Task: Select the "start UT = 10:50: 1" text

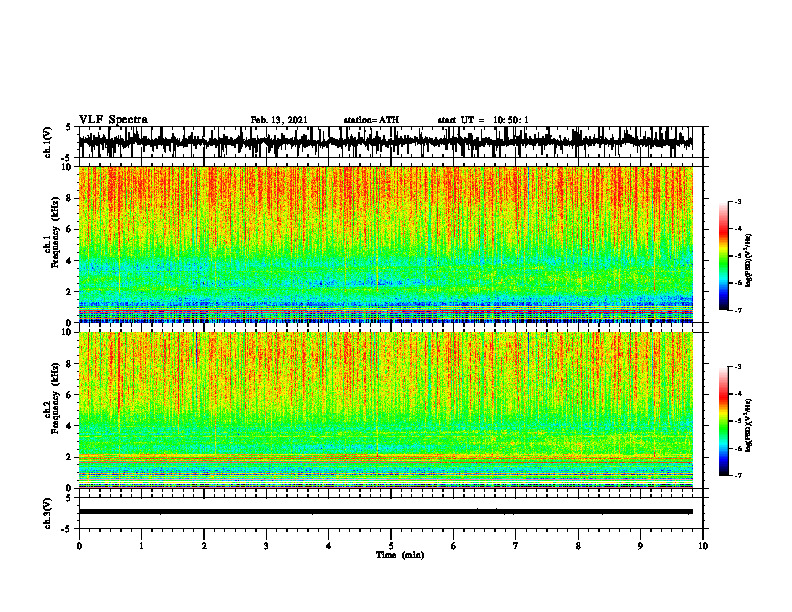Action: click(x=483, y=120)
